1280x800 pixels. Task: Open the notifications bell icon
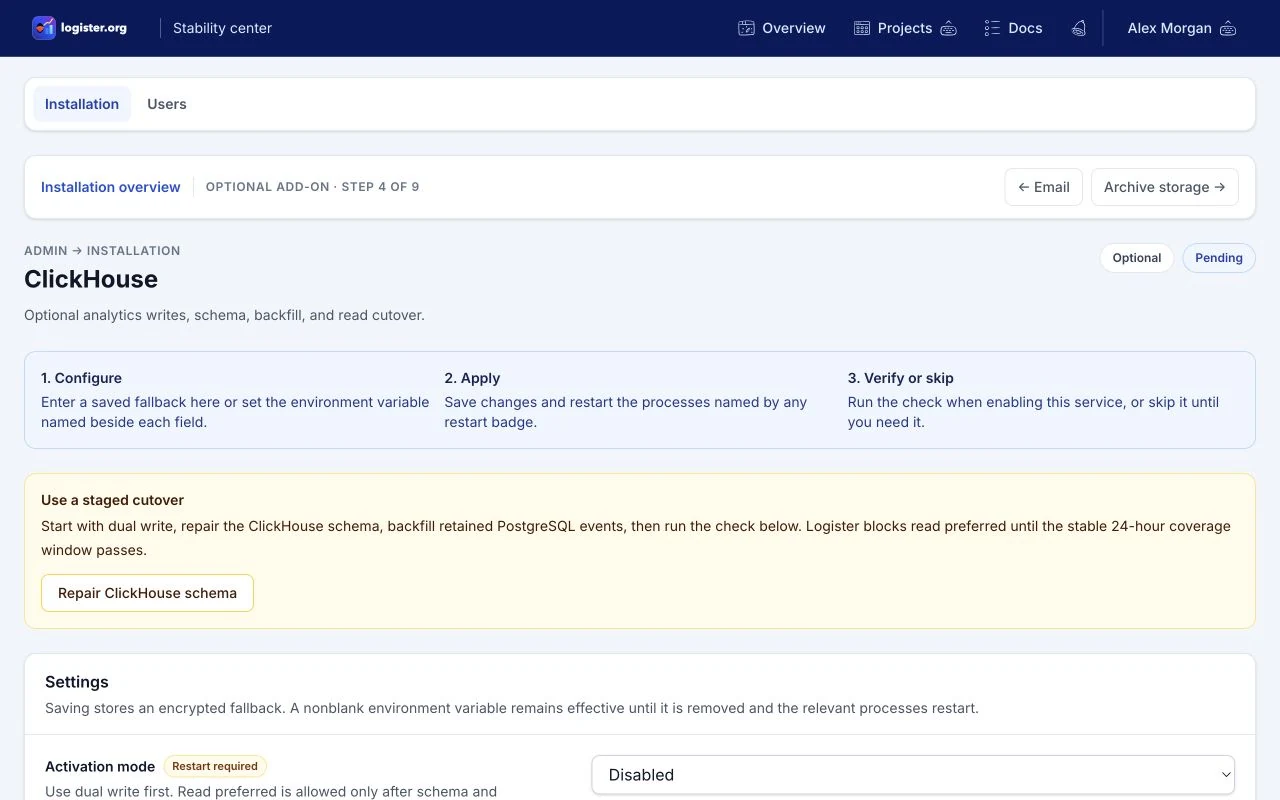[x=1078, y=28]
